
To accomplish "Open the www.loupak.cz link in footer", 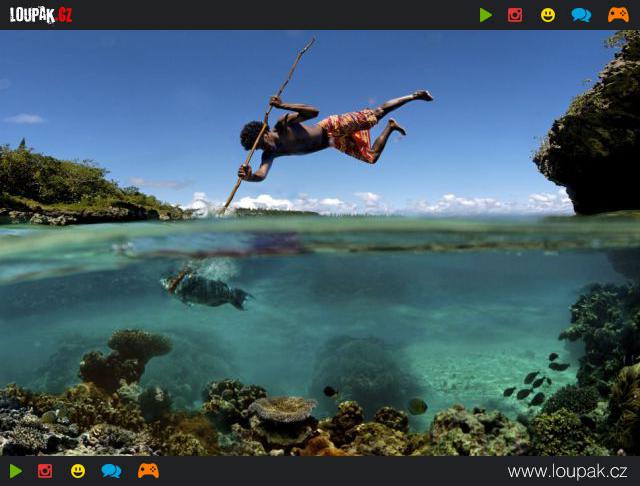I will (x=567, y=471).
